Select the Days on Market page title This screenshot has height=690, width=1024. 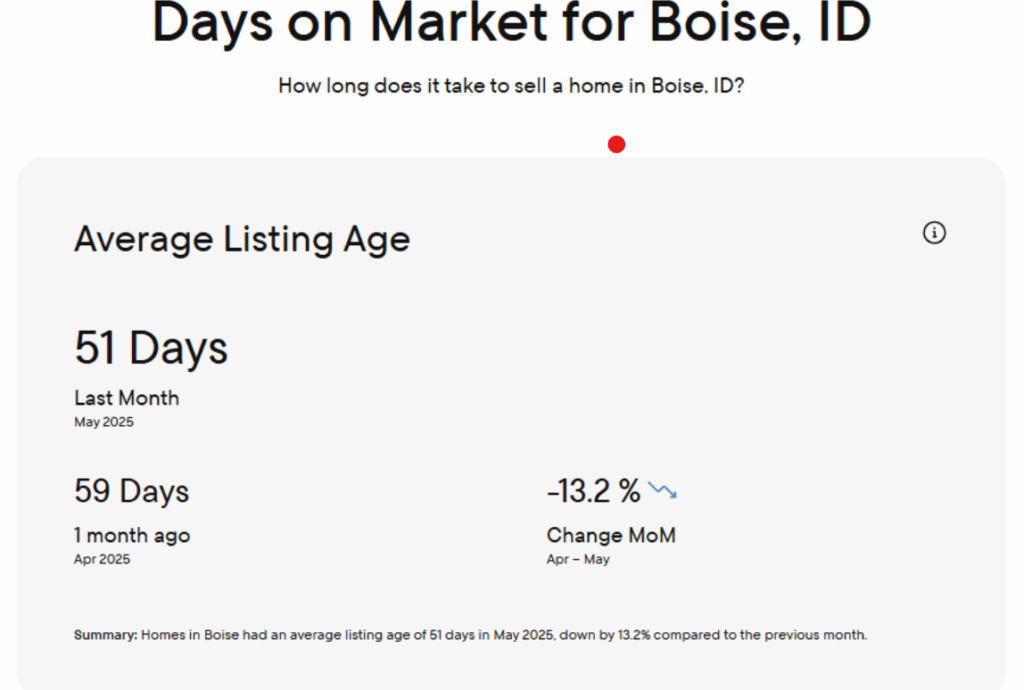(x=511, y=24)
